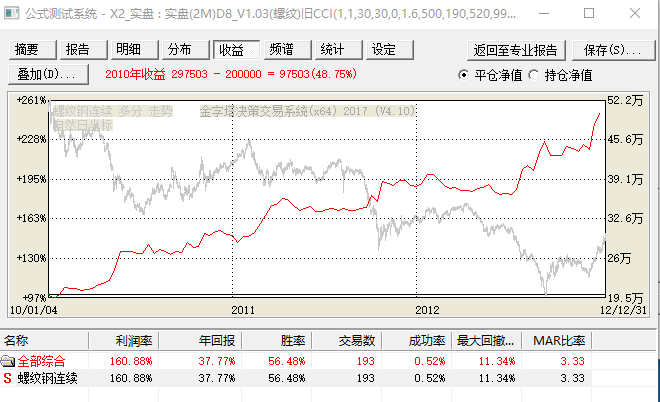Open the 摘要 tab

[32, 50]
